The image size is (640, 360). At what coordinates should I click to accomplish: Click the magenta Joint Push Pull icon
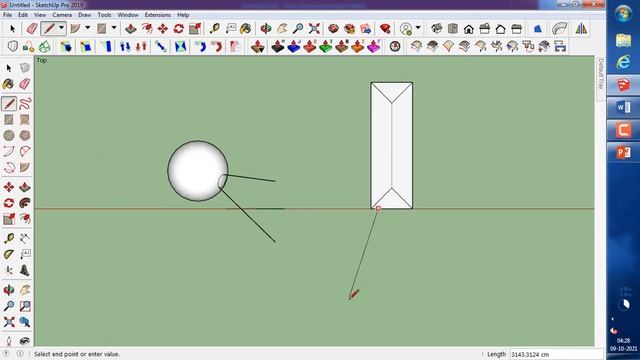[x=373, y=47]
